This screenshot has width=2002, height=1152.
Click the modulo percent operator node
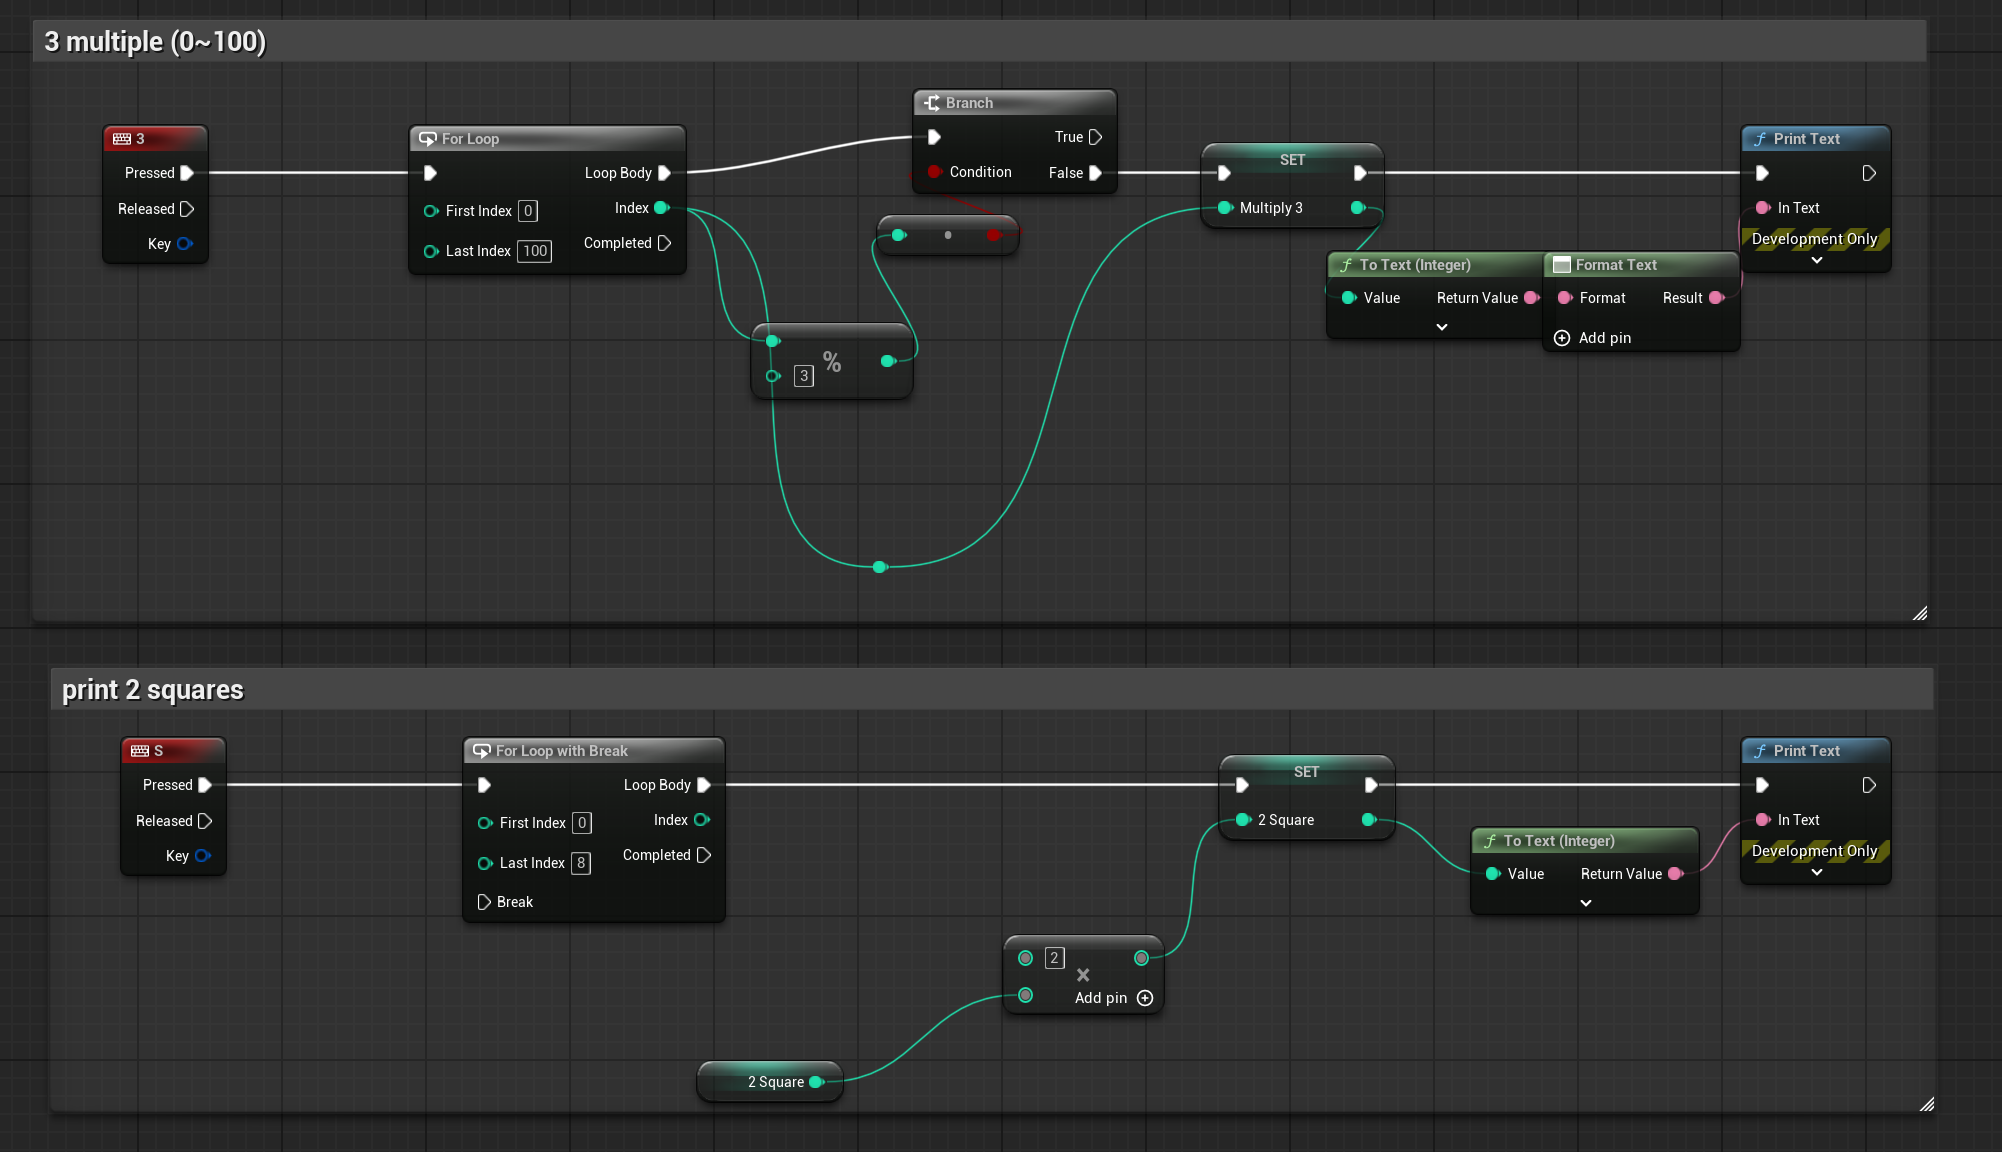(832, 361)
